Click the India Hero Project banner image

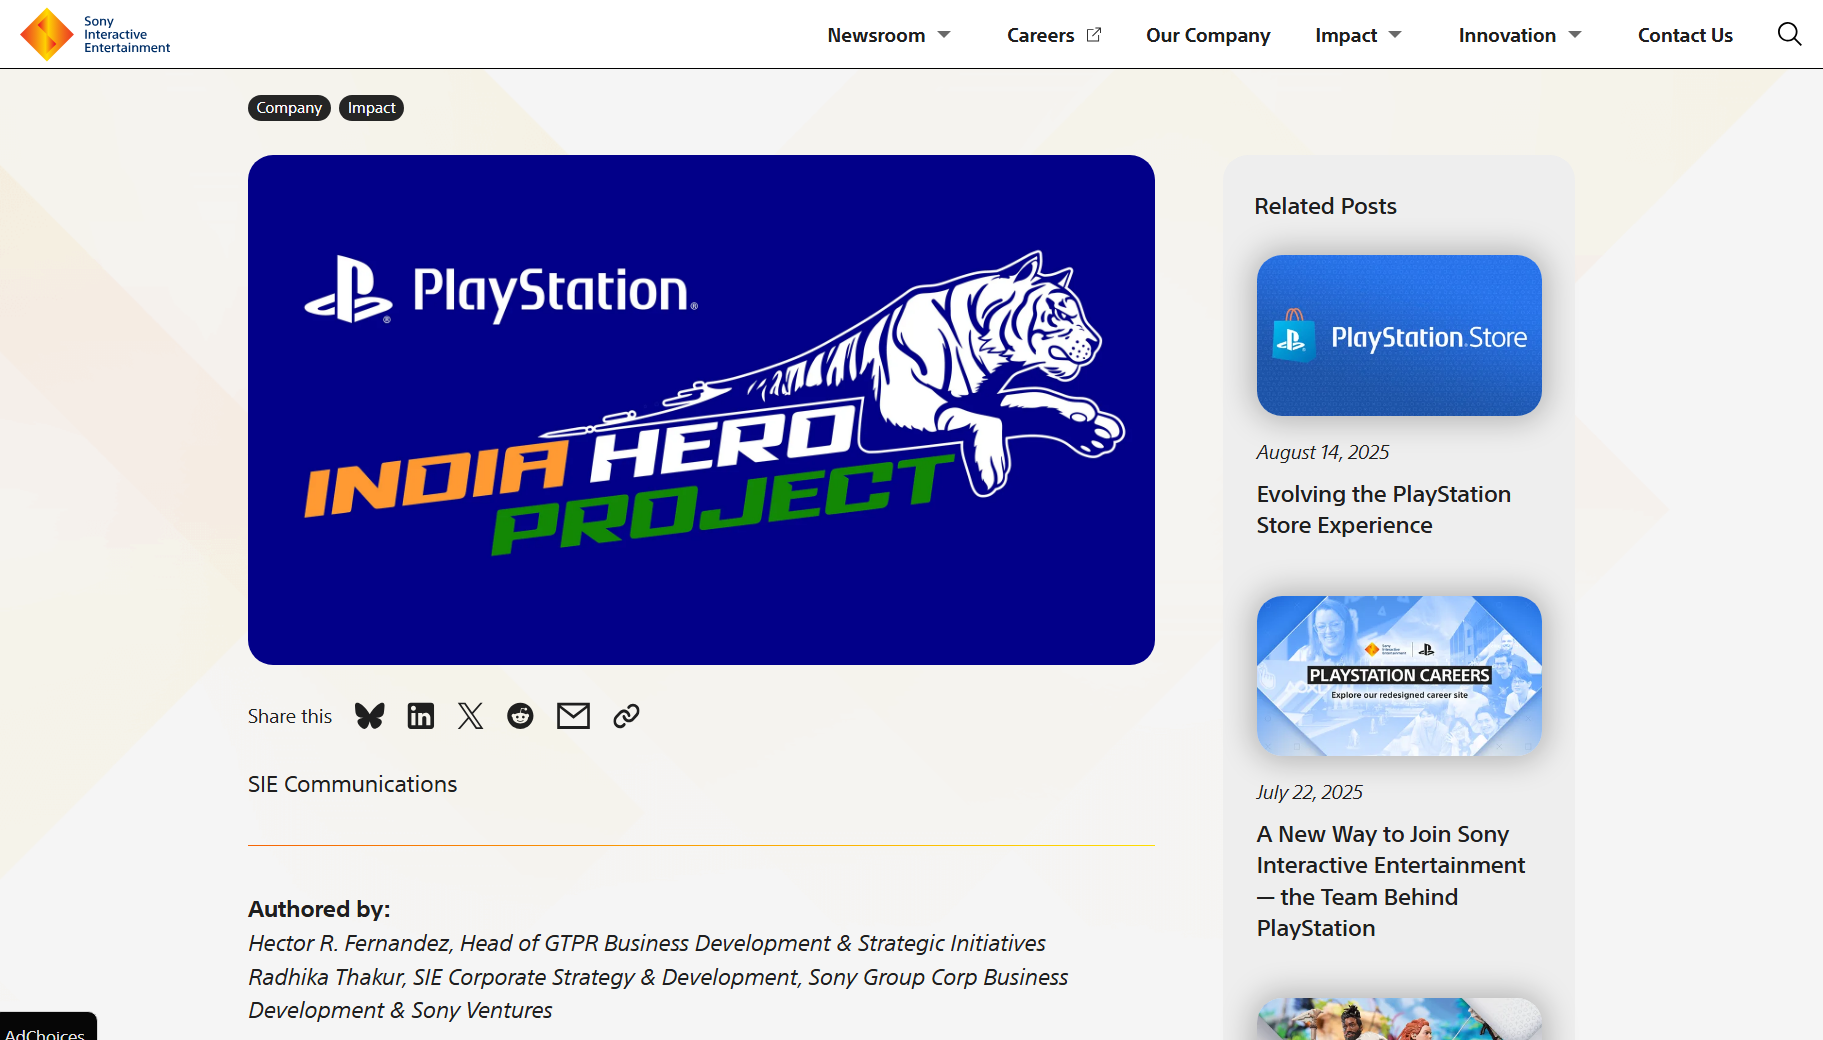point(701,410)
